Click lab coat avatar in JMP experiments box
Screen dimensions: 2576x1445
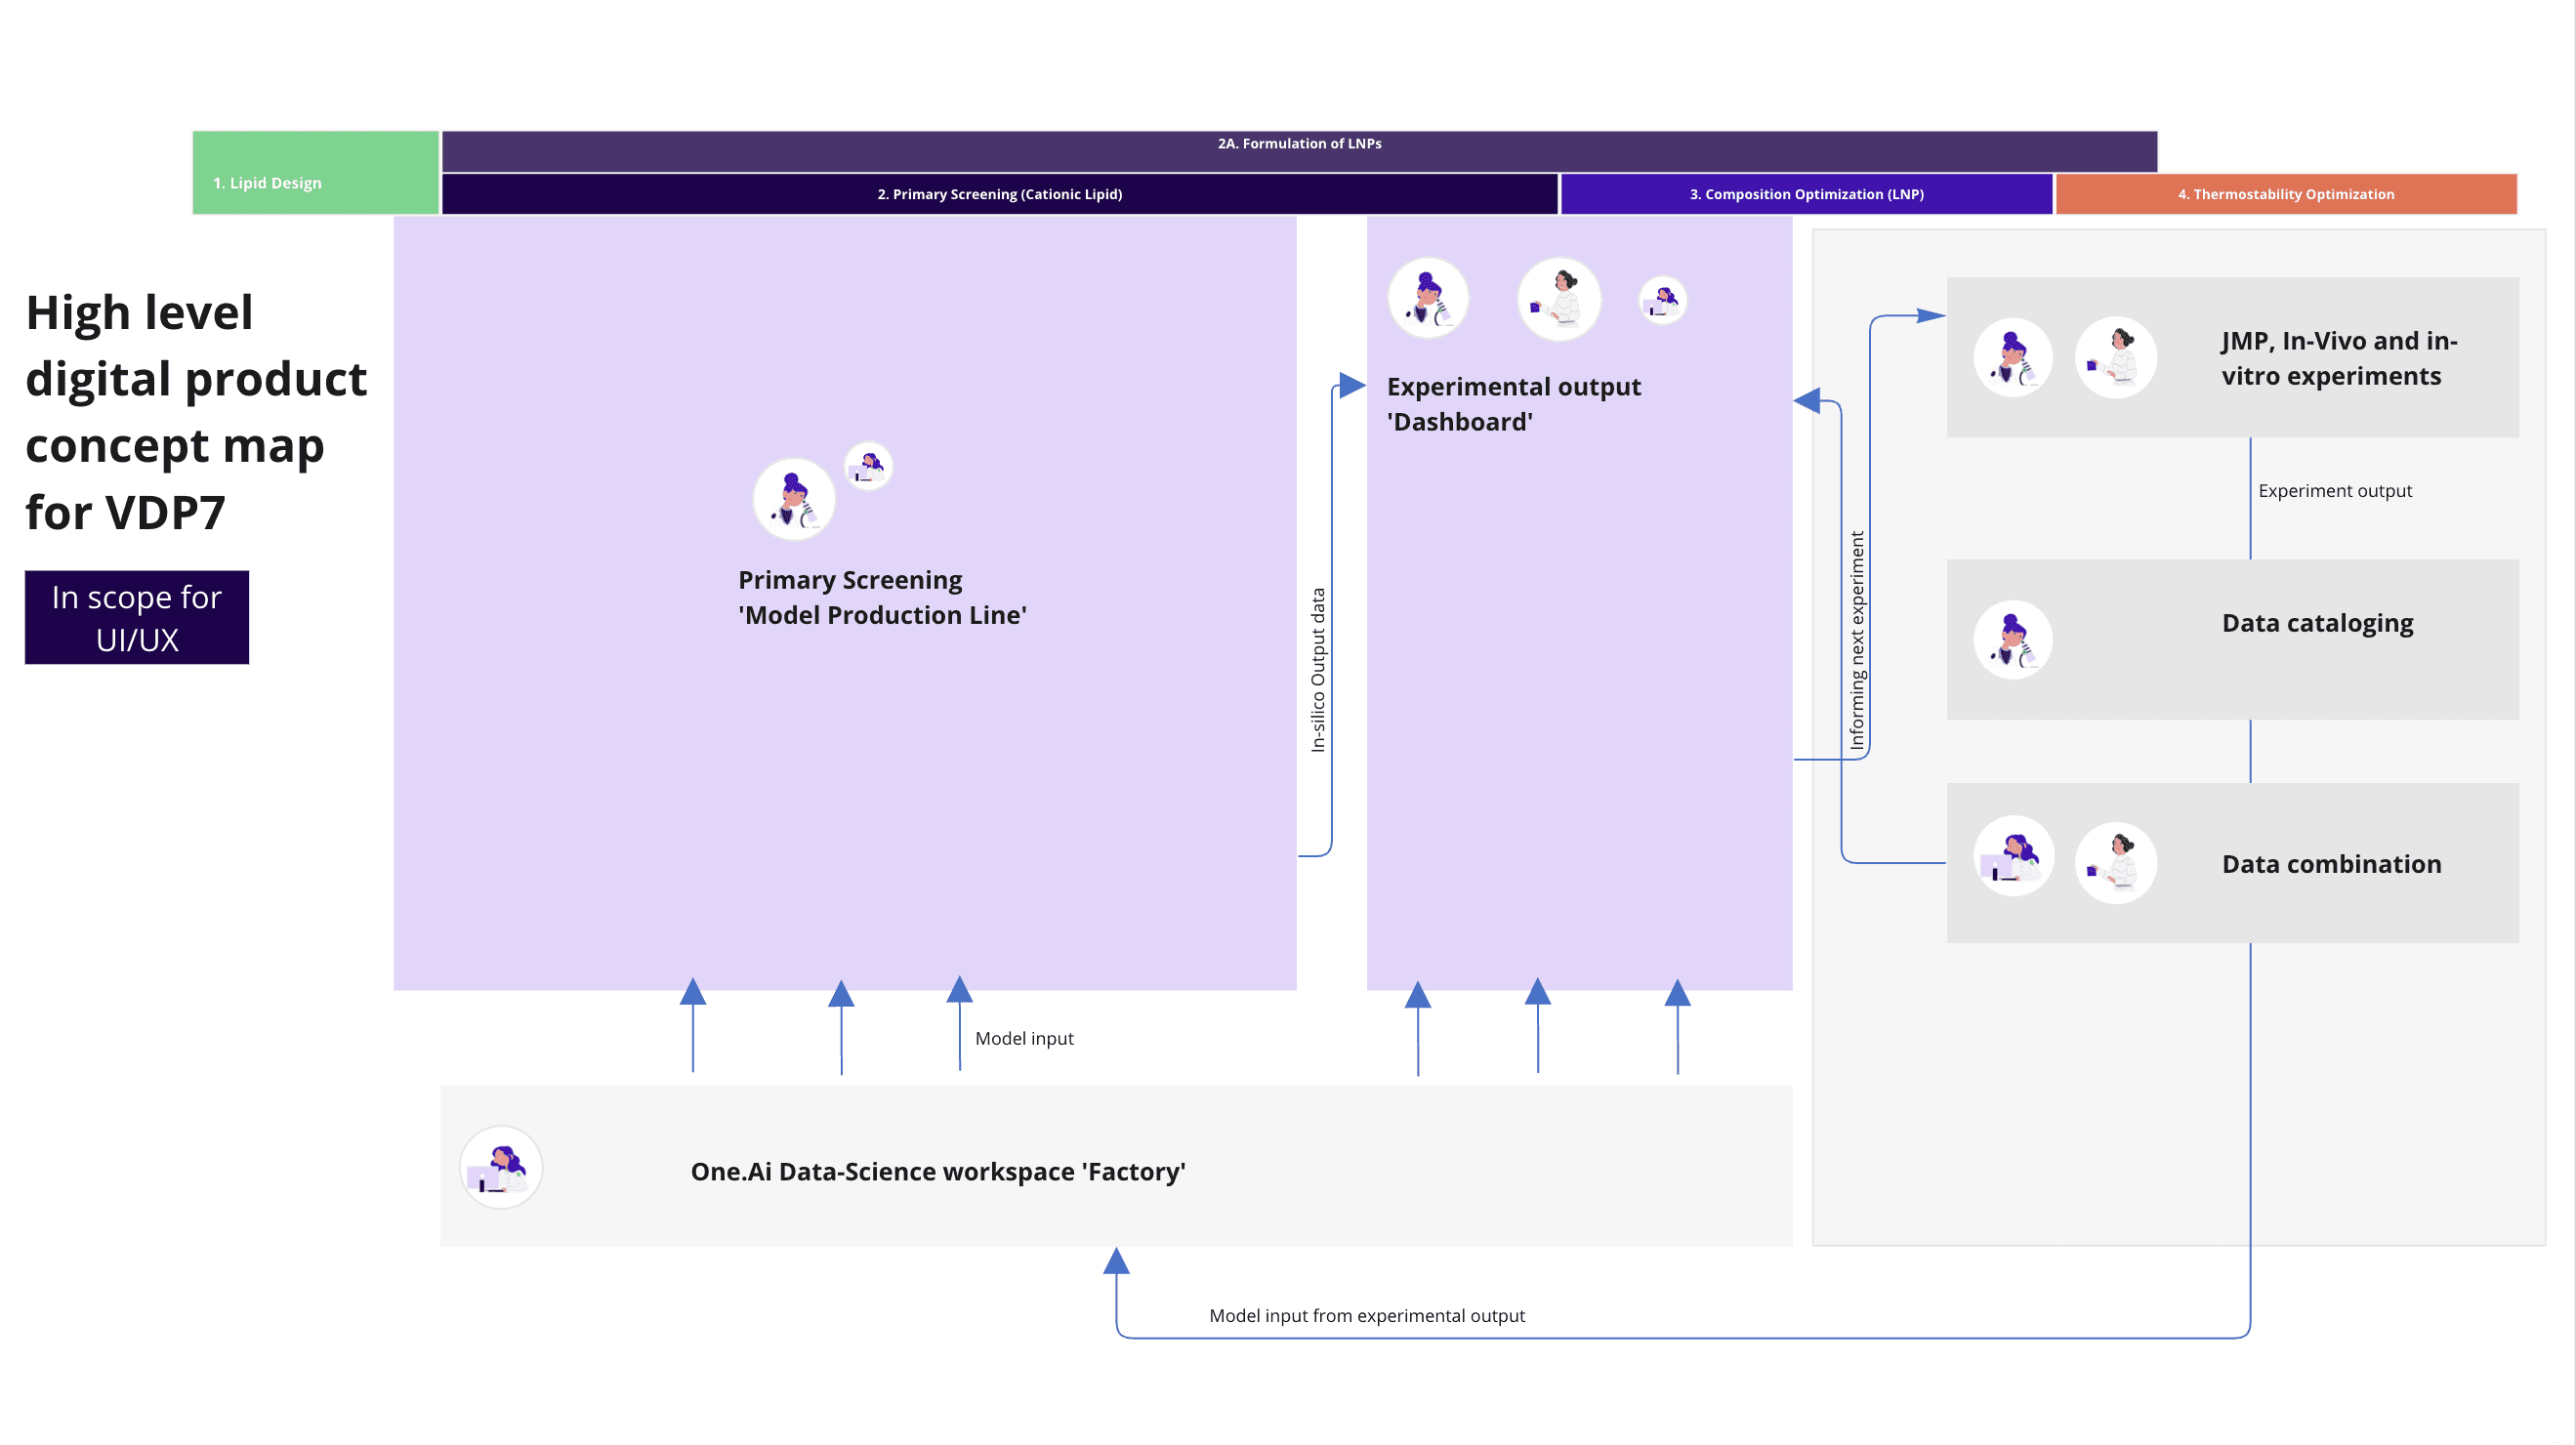tap(2115, 358)
